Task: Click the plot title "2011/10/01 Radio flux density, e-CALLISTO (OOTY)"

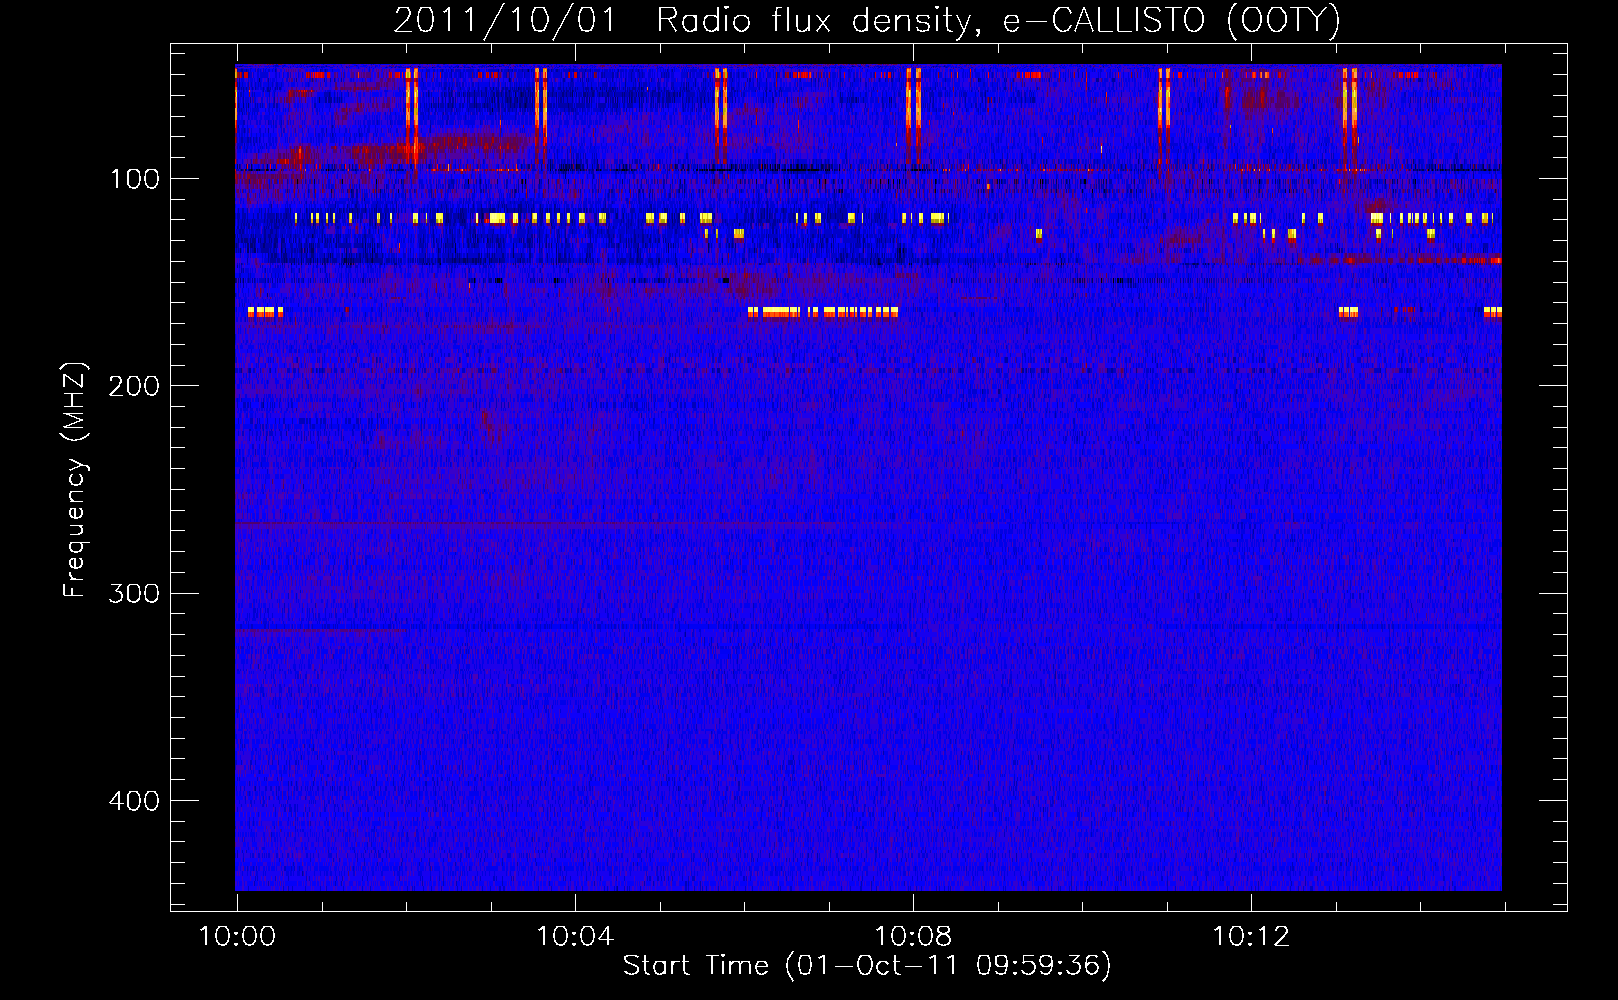Action: [x=867, y=21]
